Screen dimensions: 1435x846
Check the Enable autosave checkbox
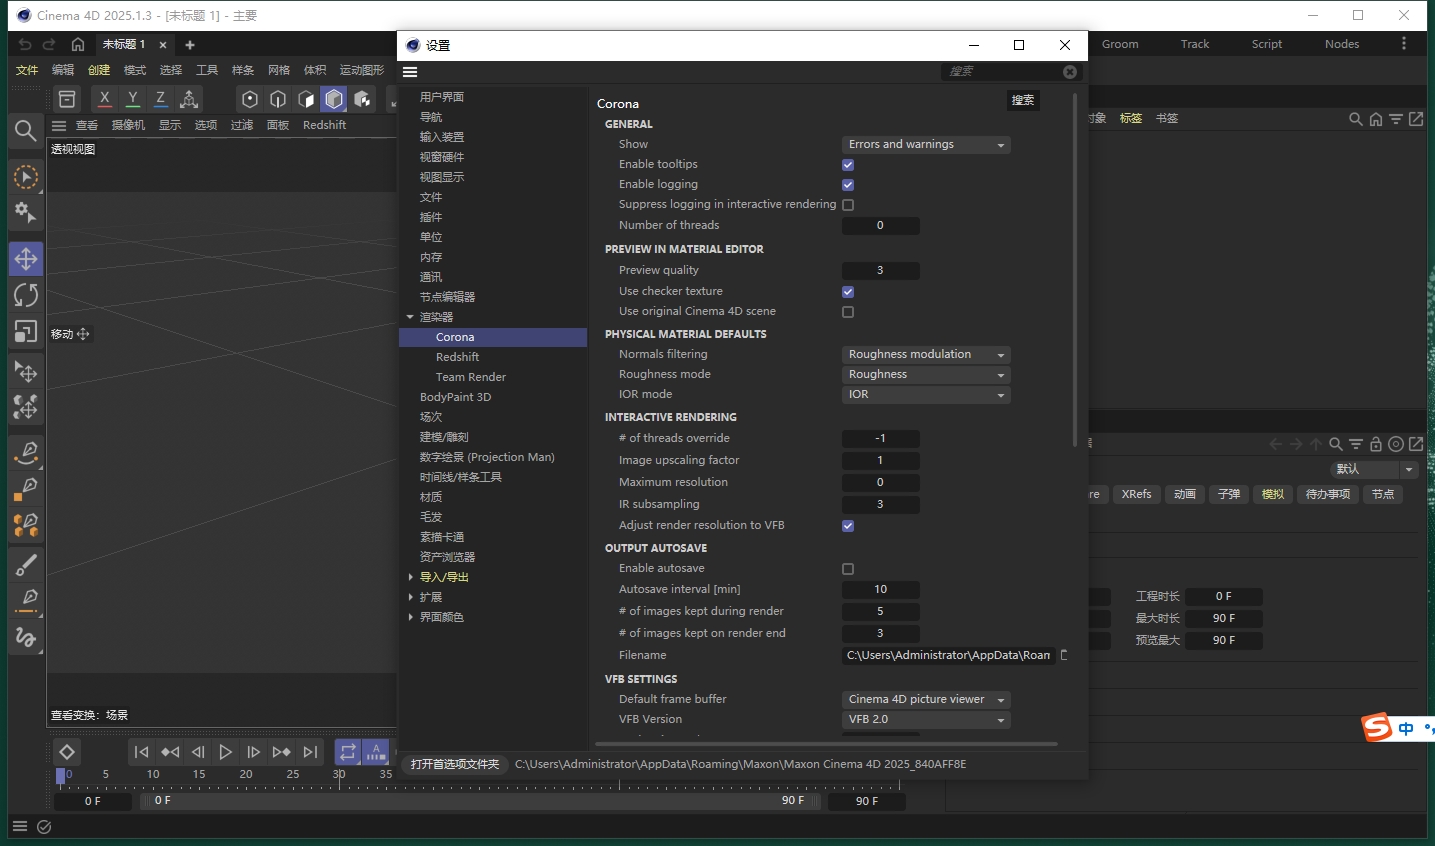click(848, 569)
